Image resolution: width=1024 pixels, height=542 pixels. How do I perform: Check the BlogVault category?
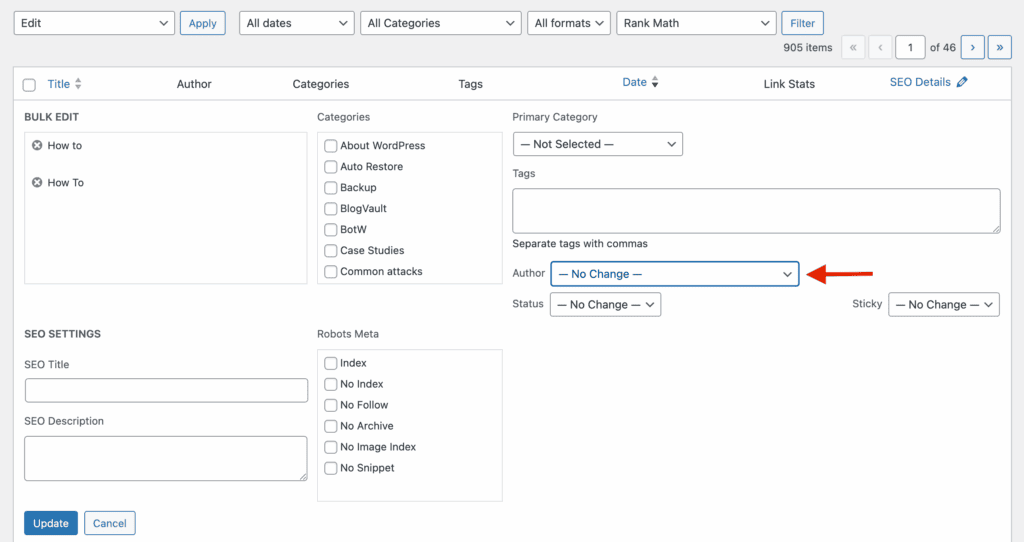coord(331,208)
